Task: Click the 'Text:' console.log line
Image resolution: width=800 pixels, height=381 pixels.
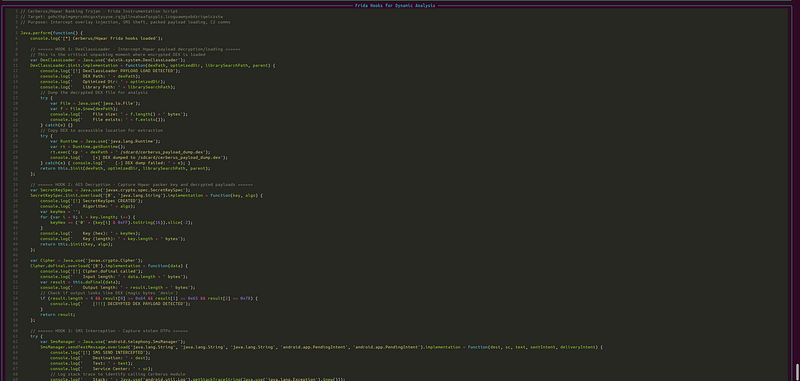Action: click(x=91, y=363)
